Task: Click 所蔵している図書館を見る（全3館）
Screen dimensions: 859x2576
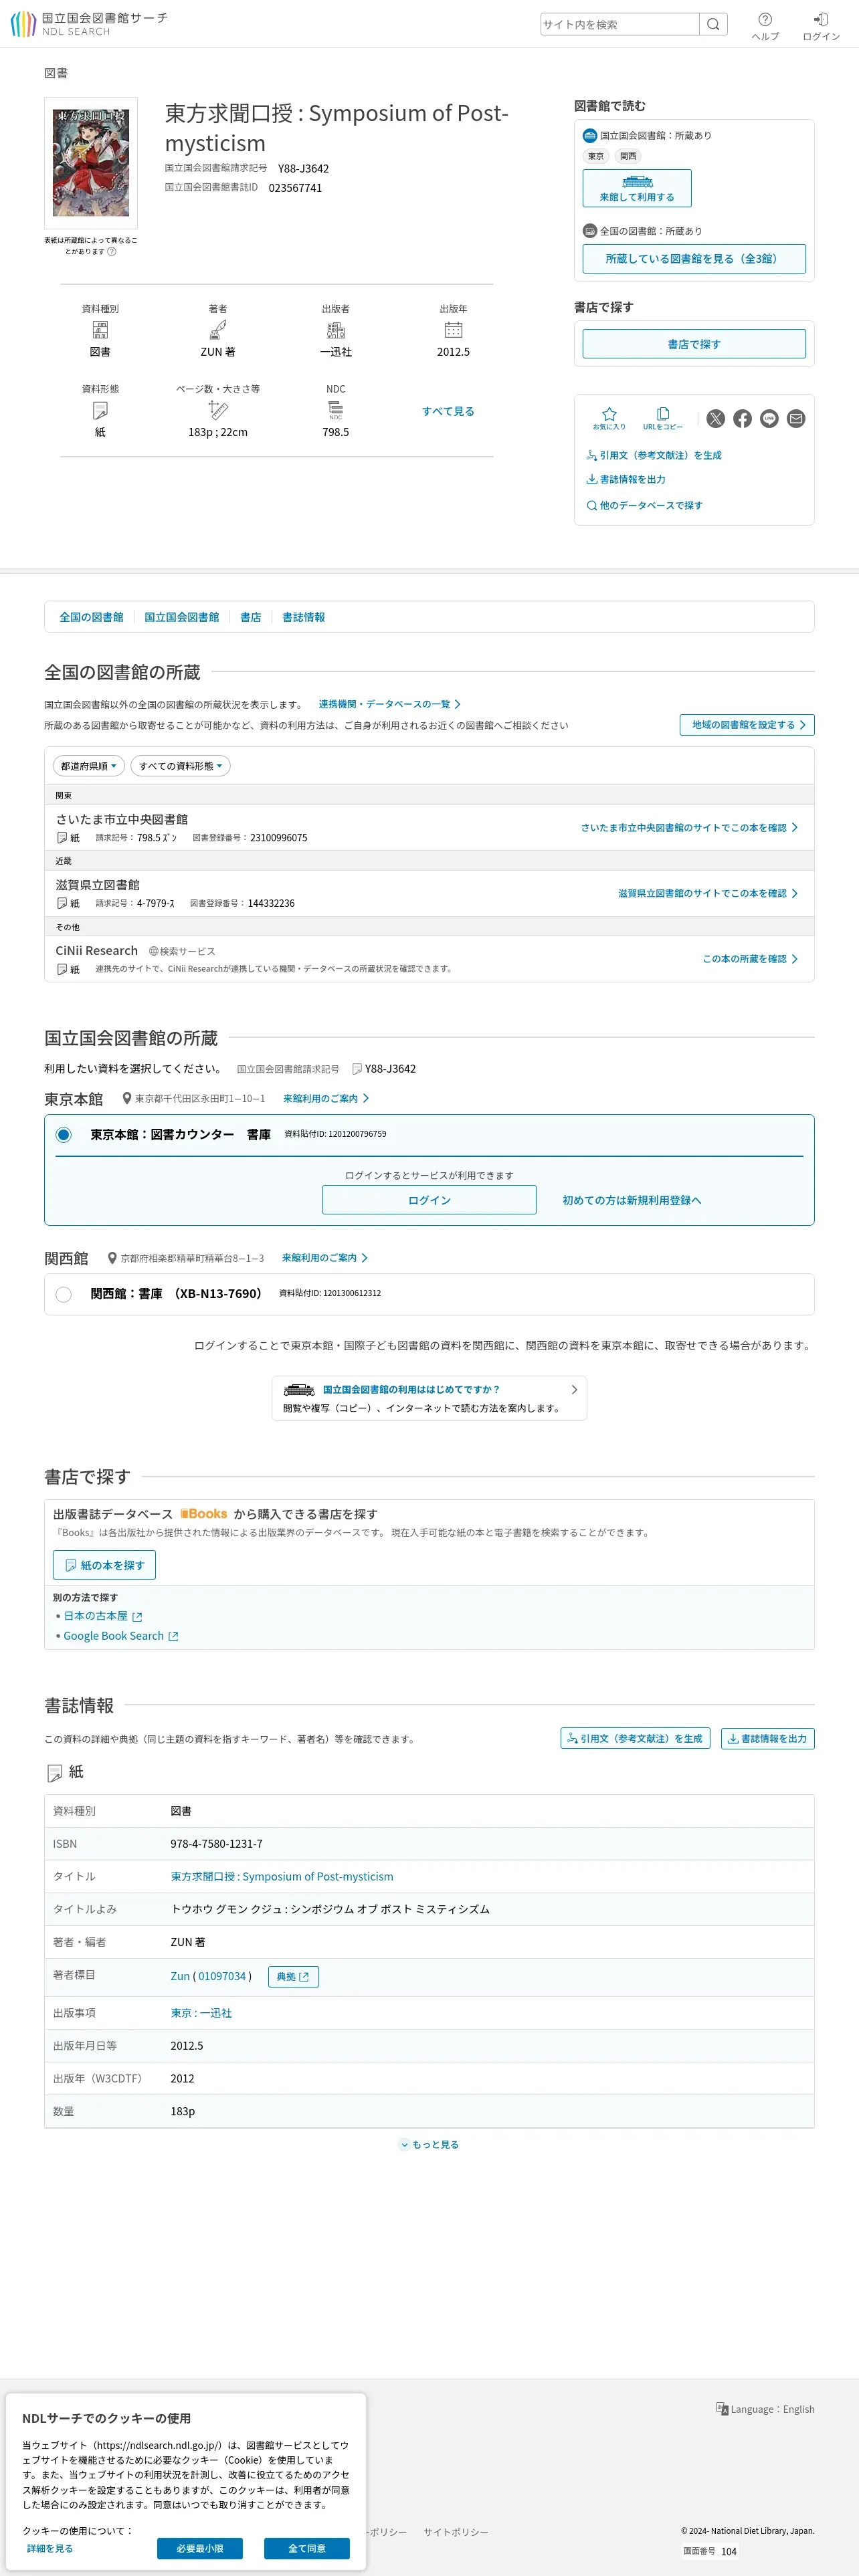Action: 694,258
